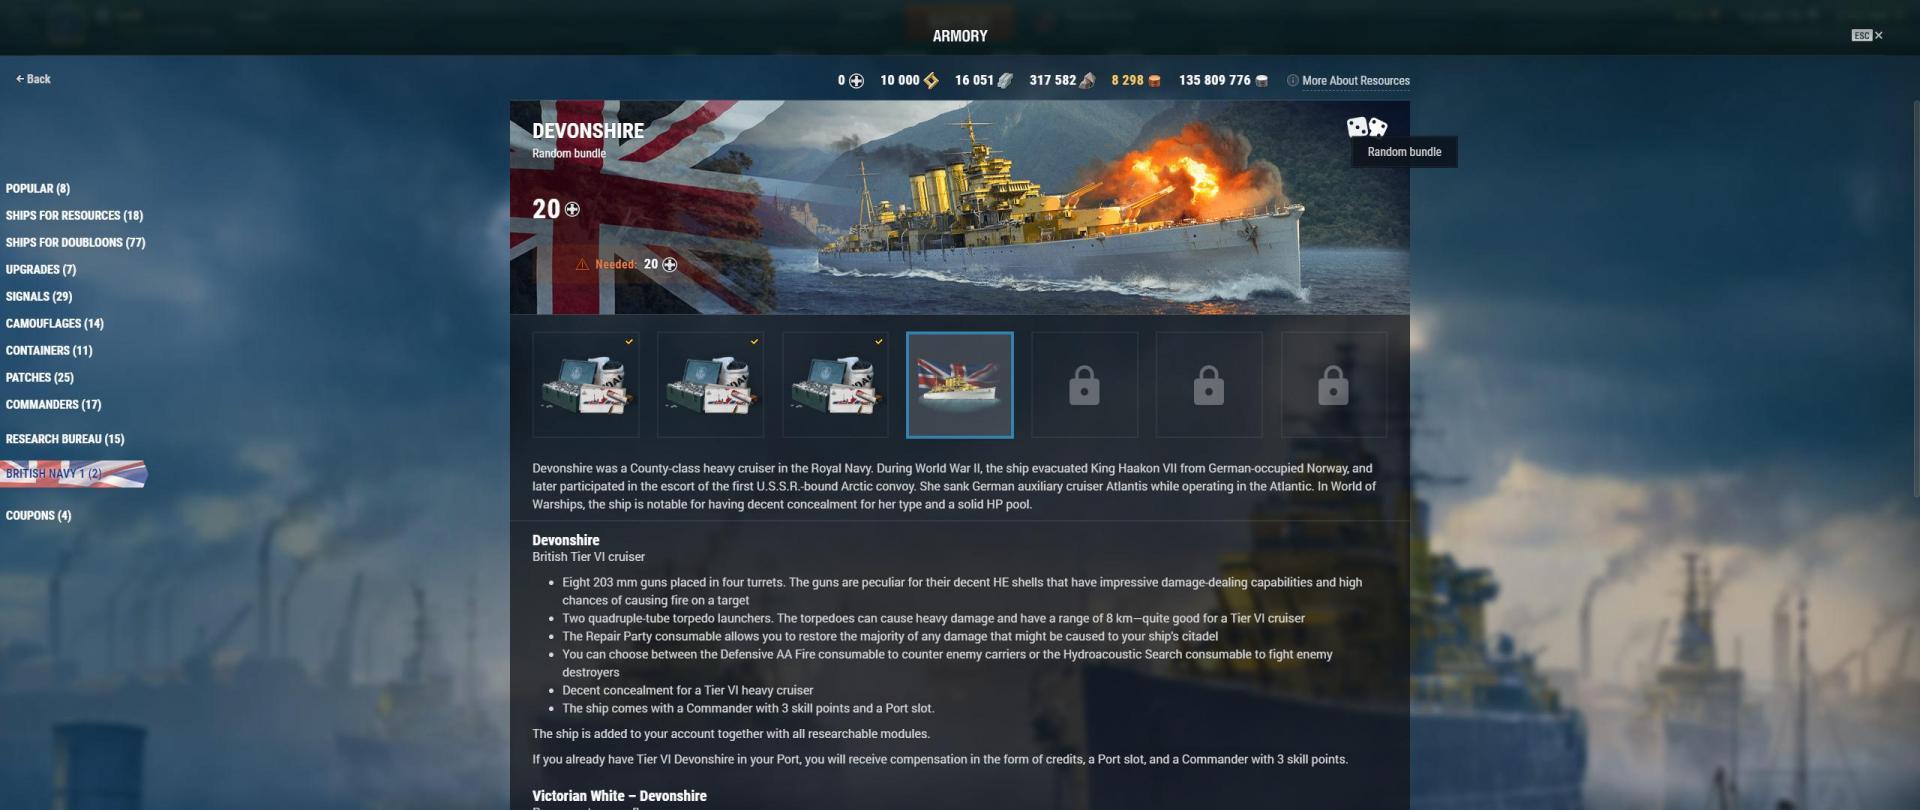Open the Camouflages category
This screenshot has width=1920, height=810.
tap(54, 323)
